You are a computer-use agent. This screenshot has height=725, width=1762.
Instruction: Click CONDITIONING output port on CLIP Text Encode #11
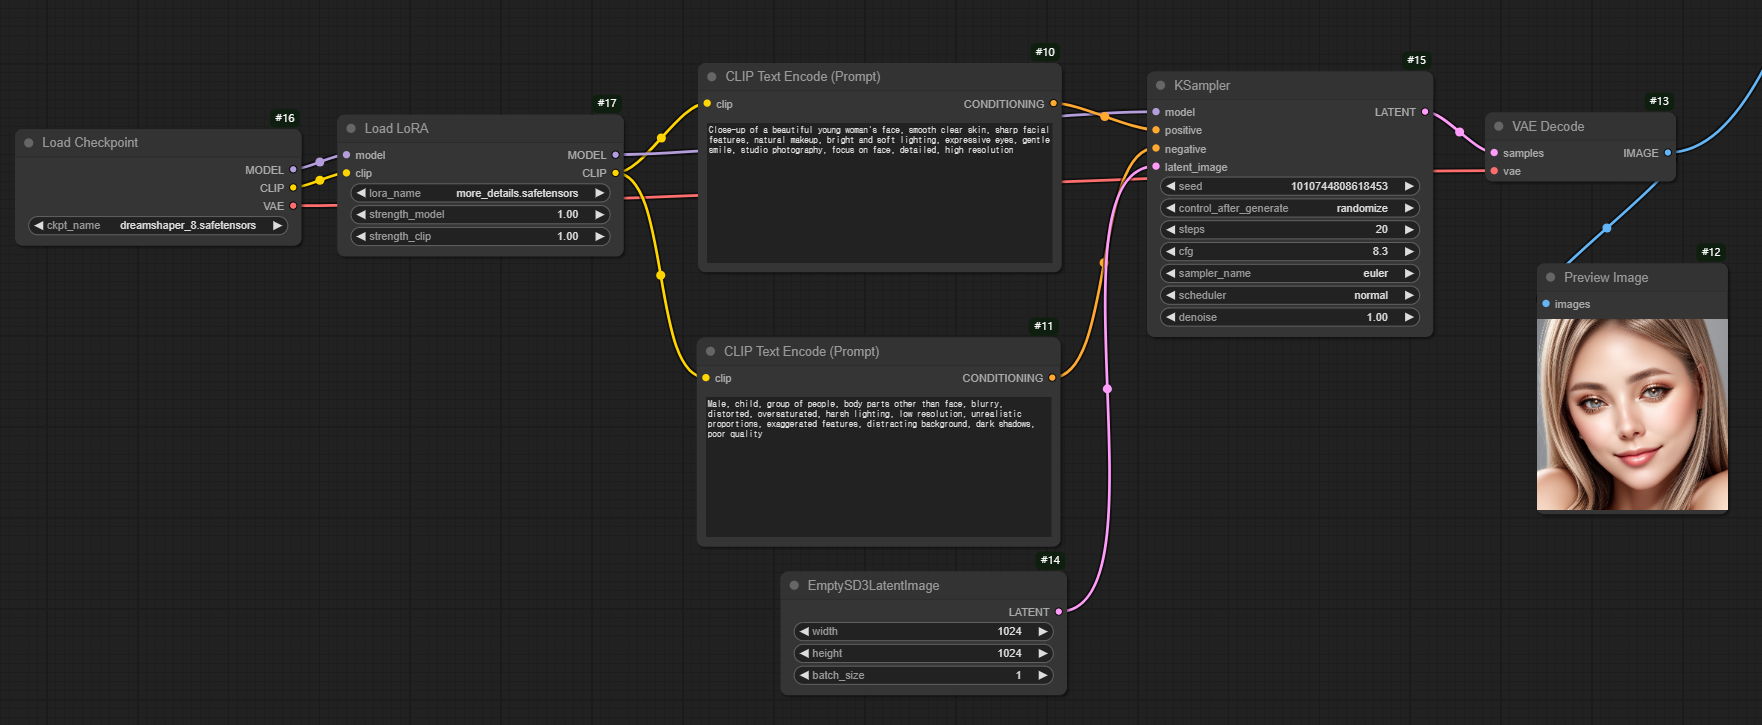(x=1052, y=378)
